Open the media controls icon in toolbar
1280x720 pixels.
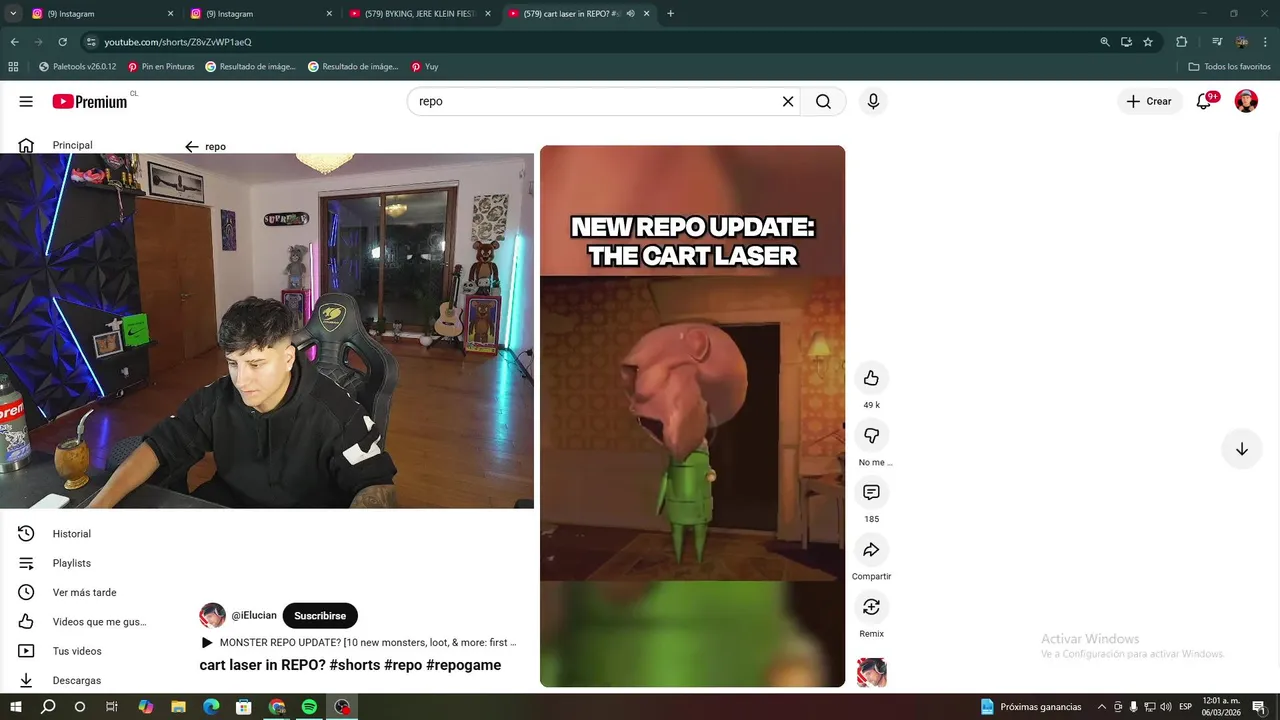[1217, 42]
